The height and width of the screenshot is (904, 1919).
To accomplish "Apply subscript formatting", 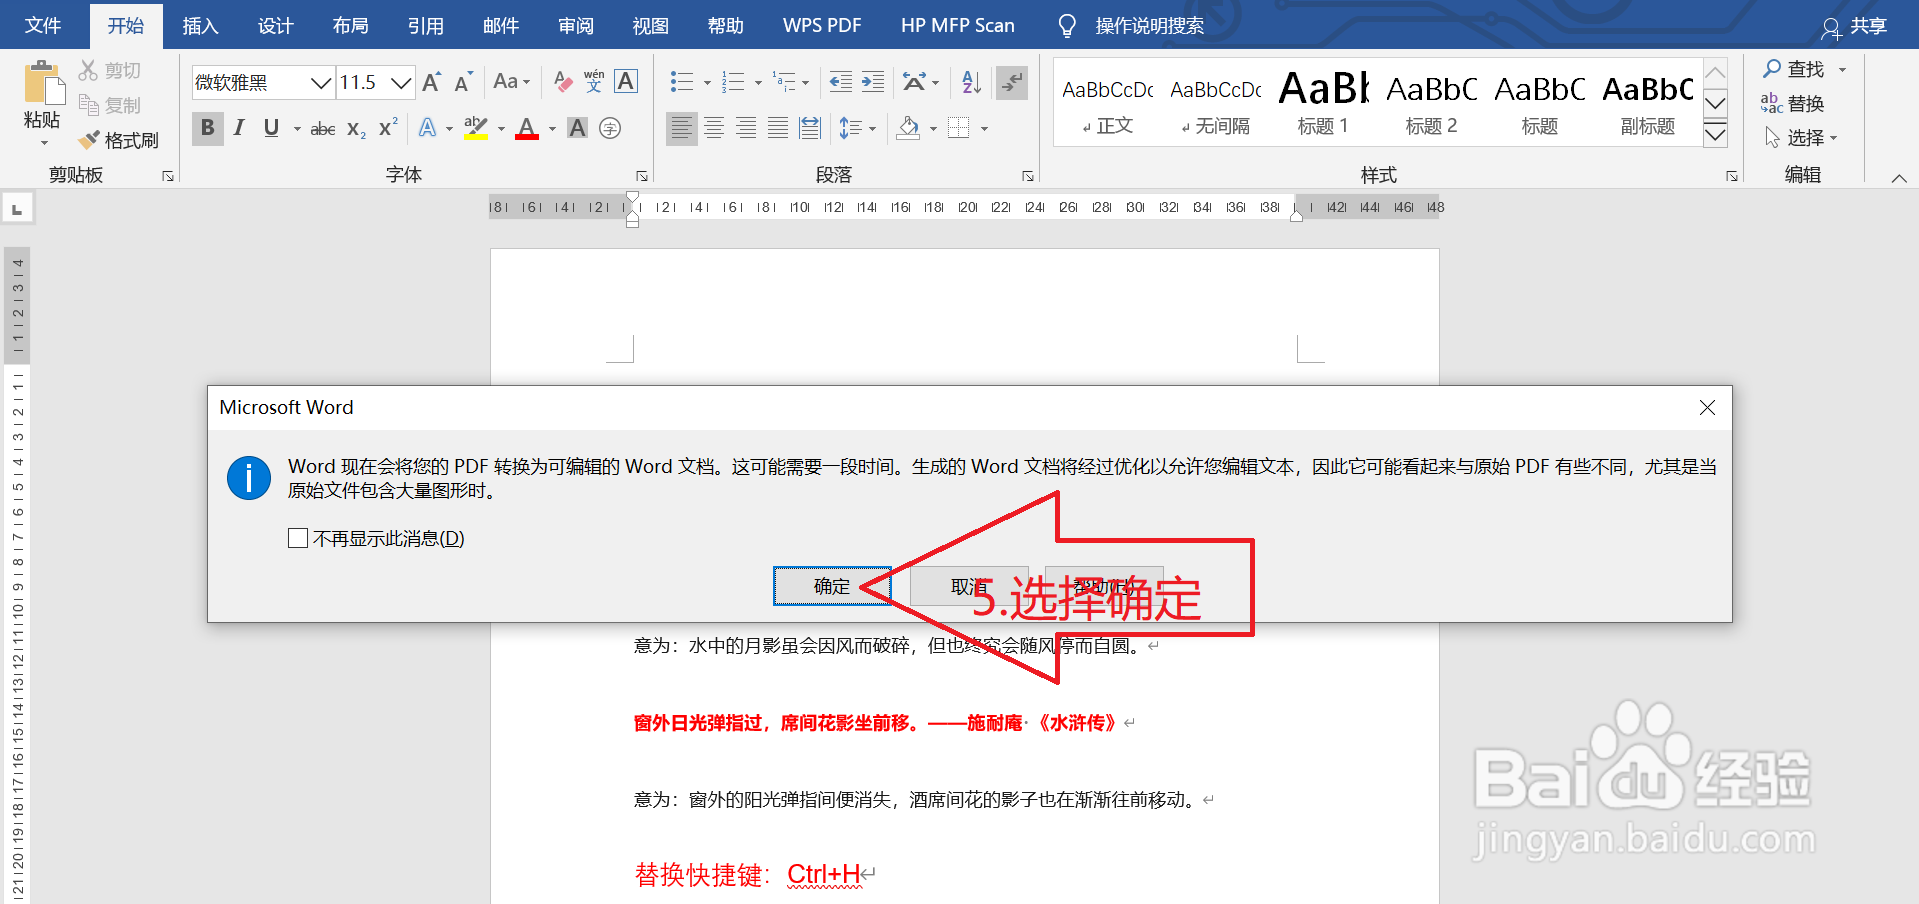I will click(356, 128).
